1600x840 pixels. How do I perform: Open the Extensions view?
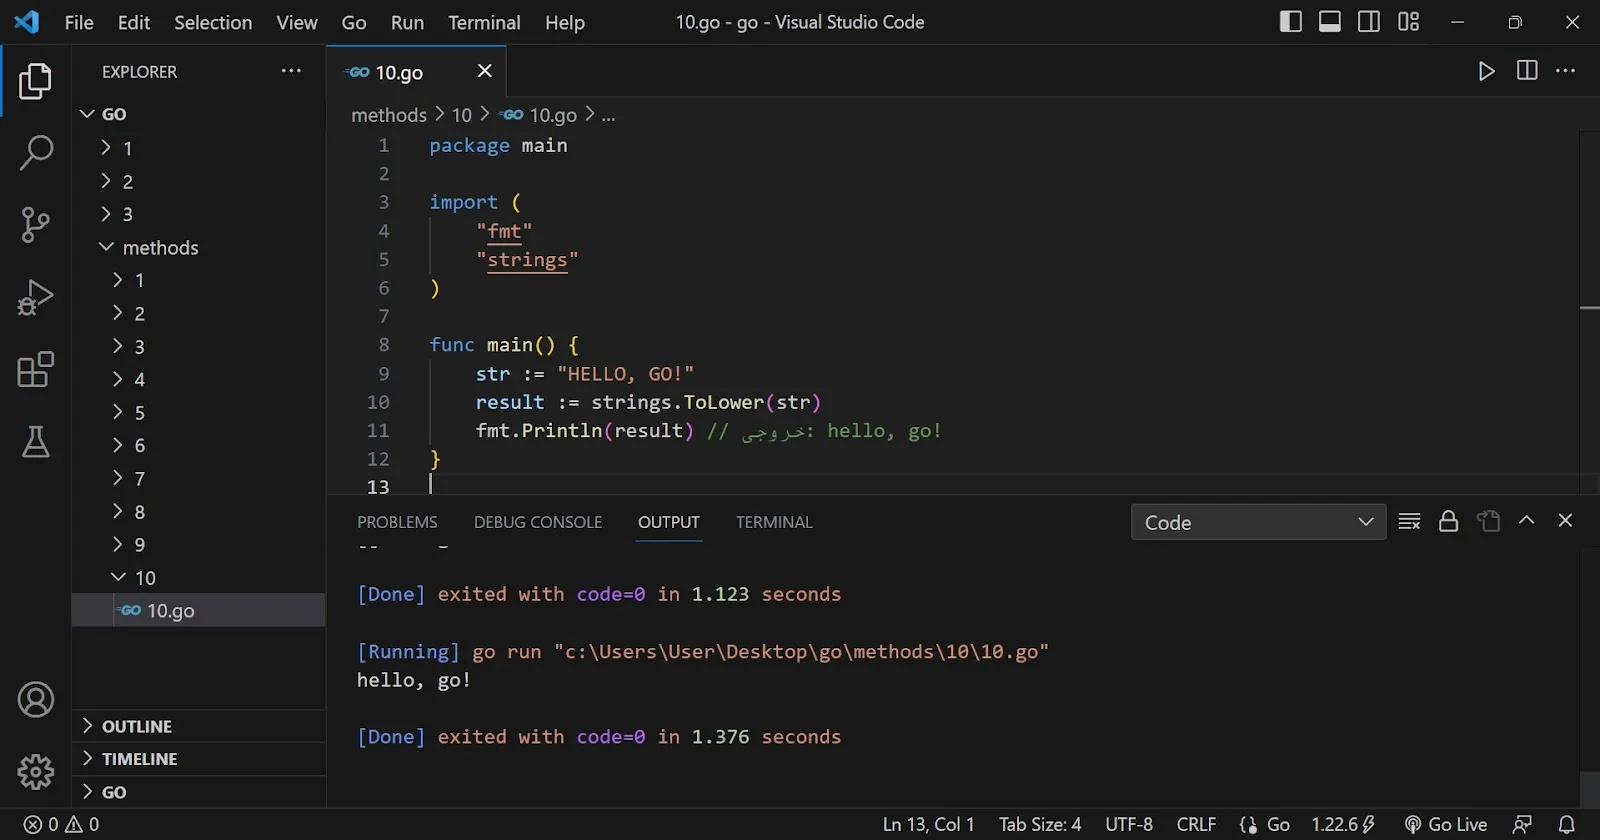[x=35, y=369]
